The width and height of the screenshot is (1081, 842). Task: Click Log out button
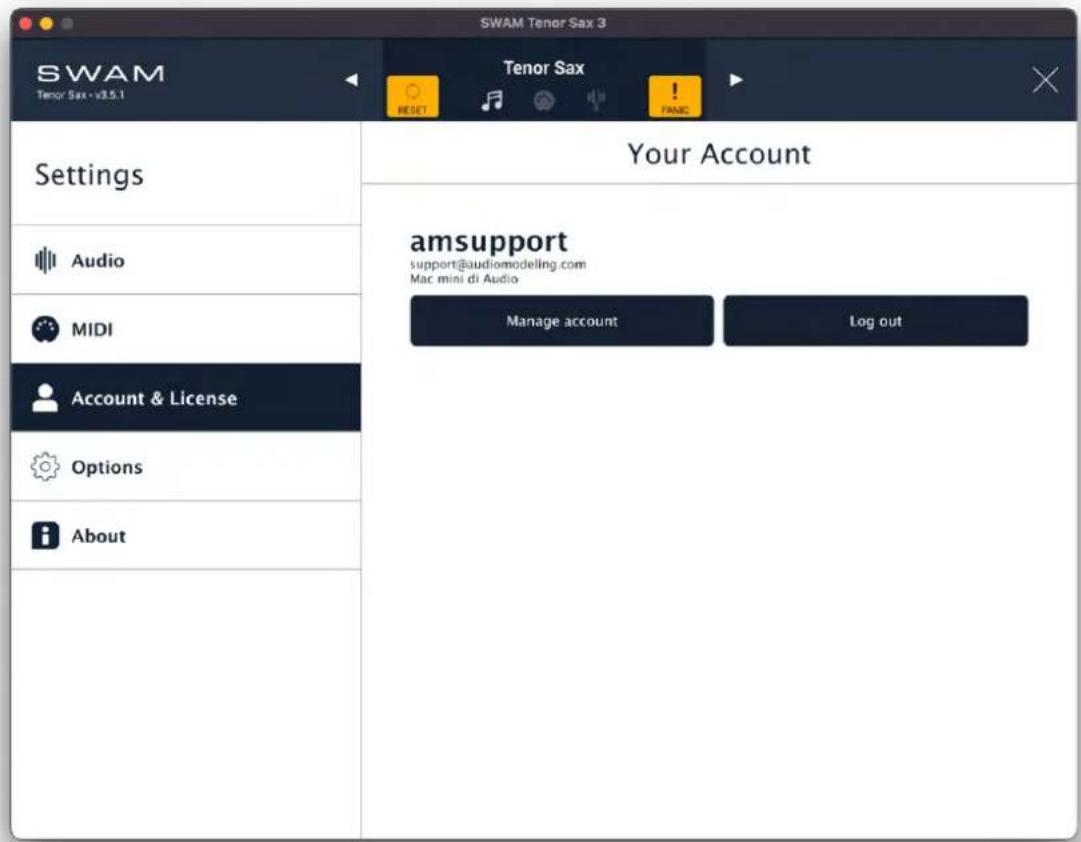pos(876,321)
